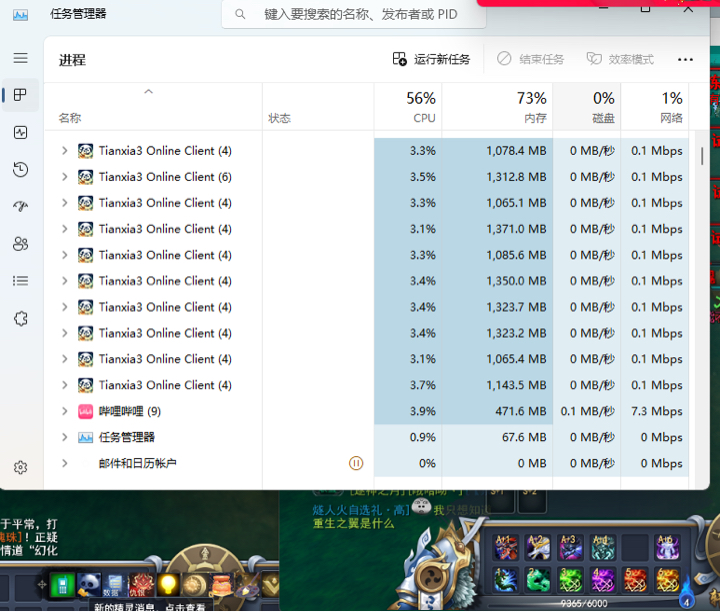Screen dimensions: 720x612
Task: Use purple rune skill numbered 4
Action: (602, 579)
